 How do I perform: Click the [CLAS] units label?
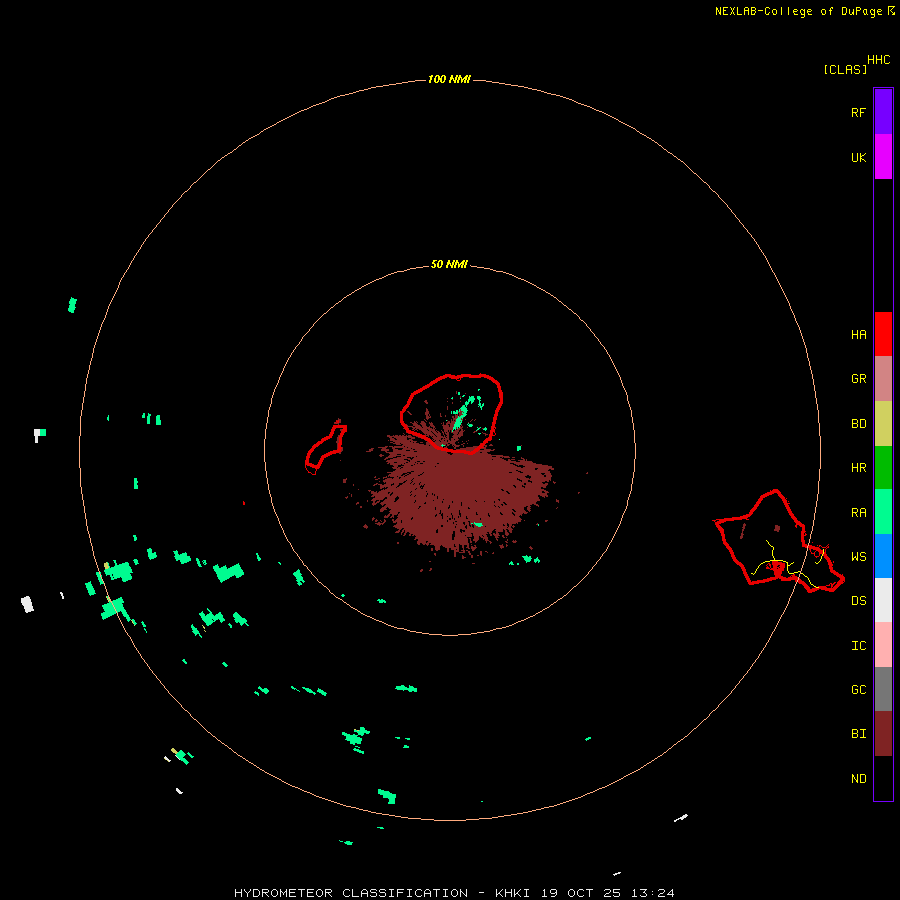tap(845, 69)
